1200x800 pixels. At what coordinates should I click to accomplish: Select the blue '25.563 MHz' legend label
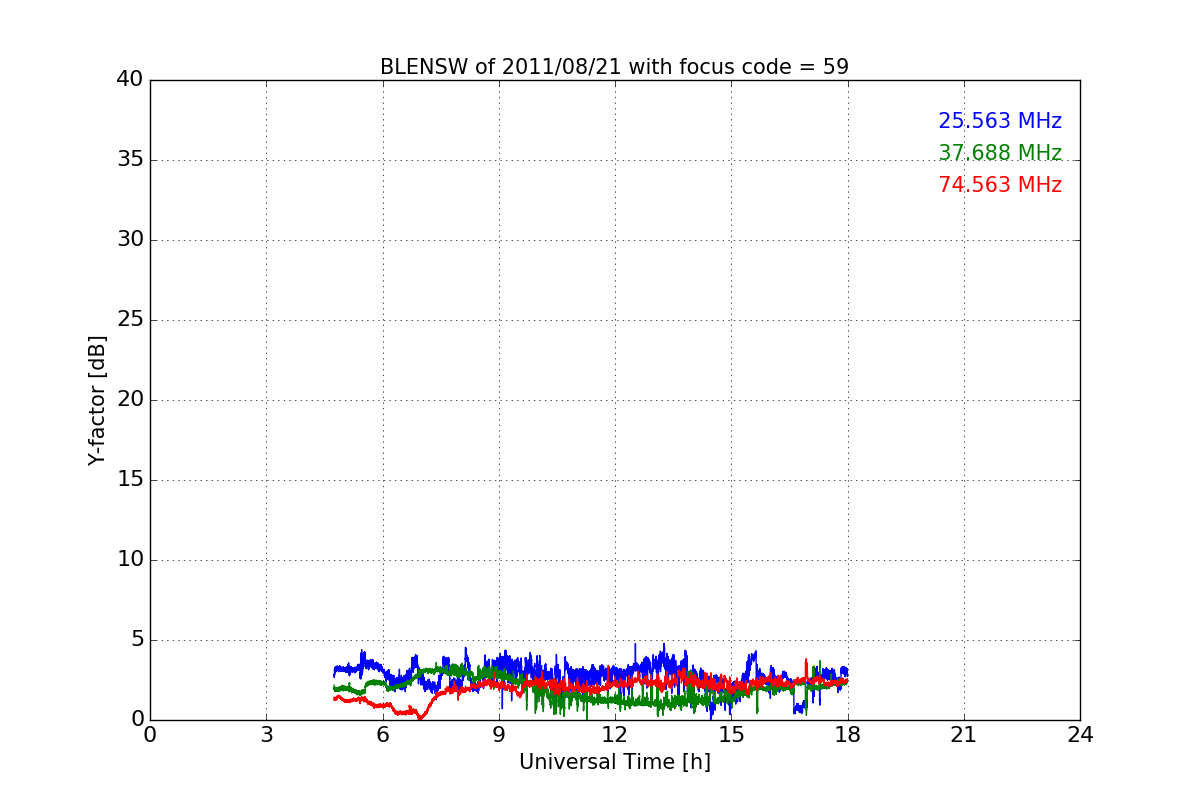tap(1000, 121)
